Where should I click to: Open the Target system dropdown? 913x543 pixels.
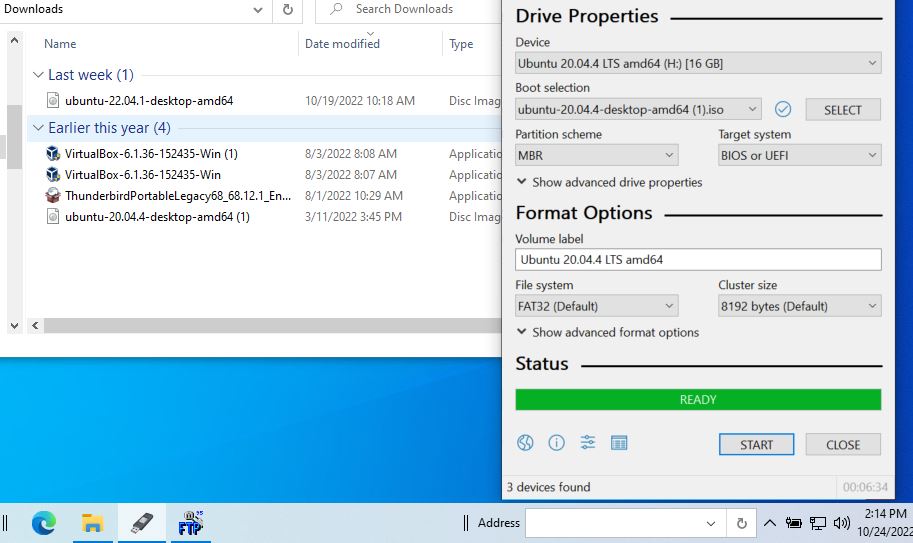[799, 155]
